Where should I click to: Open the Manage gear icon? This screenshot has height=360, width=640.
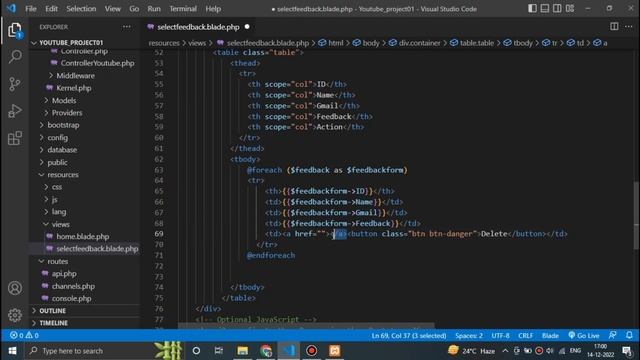click(x=15, y=315)
